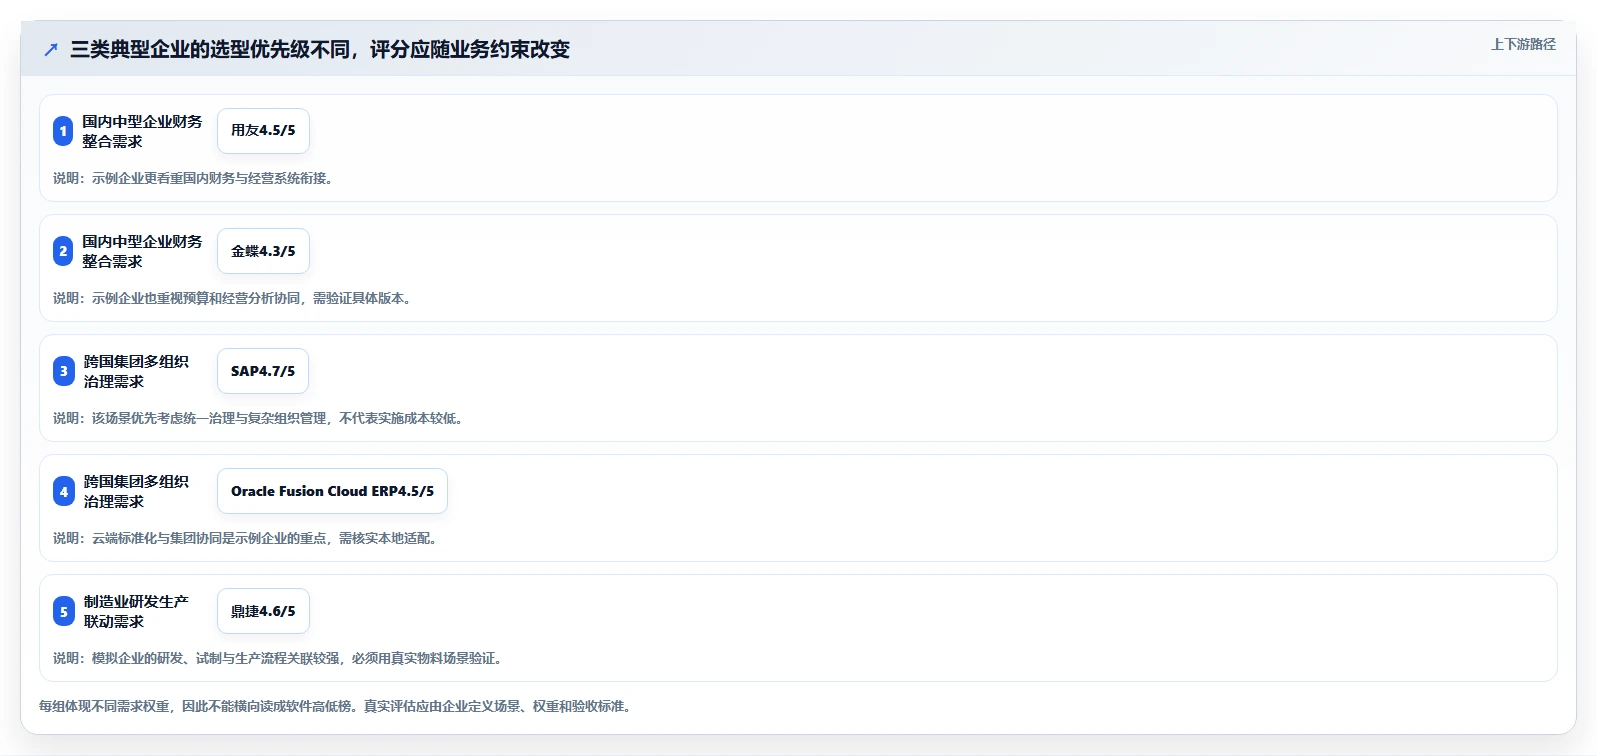Image resolution: width=1597 pixels, height=756 pixels.
Task: Click note 示例企业也重视预算和经营分析协同
Action: click(x=232, y=298)
